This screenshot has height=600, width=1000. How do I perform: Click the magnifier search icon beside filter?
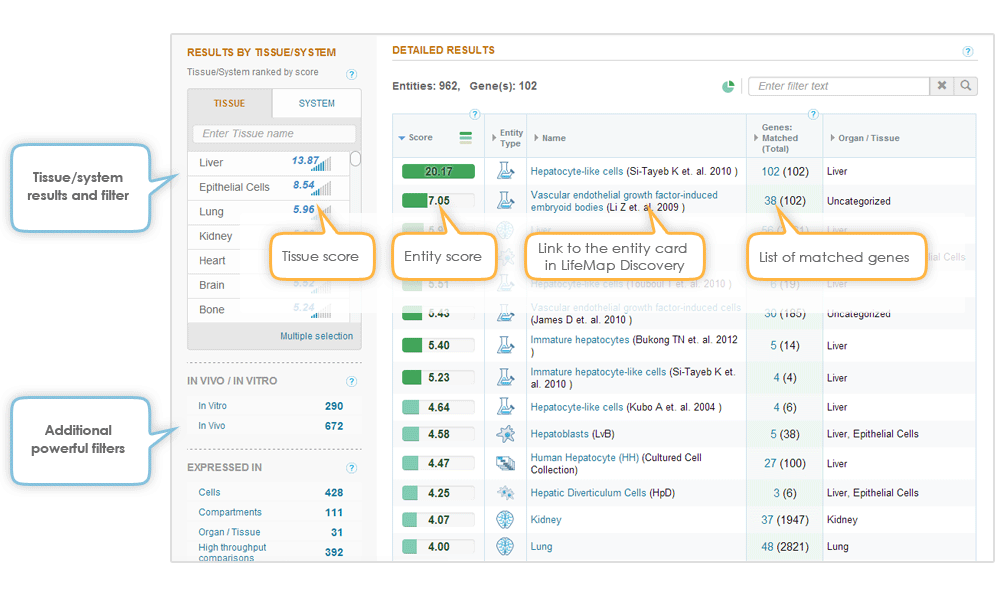tap(966, 86)
